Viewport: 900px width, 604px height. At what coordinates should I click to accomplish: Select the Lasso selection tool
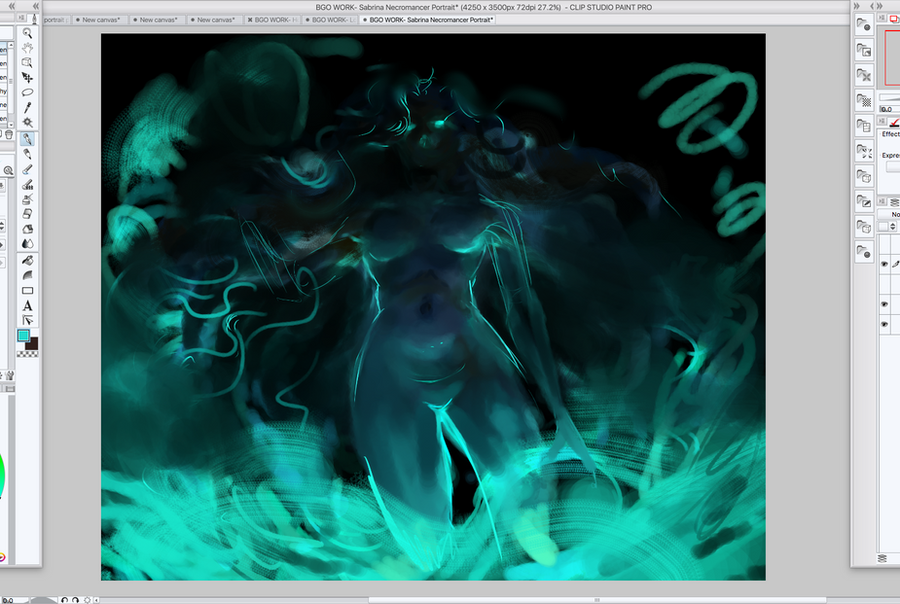tap(27, 92)
